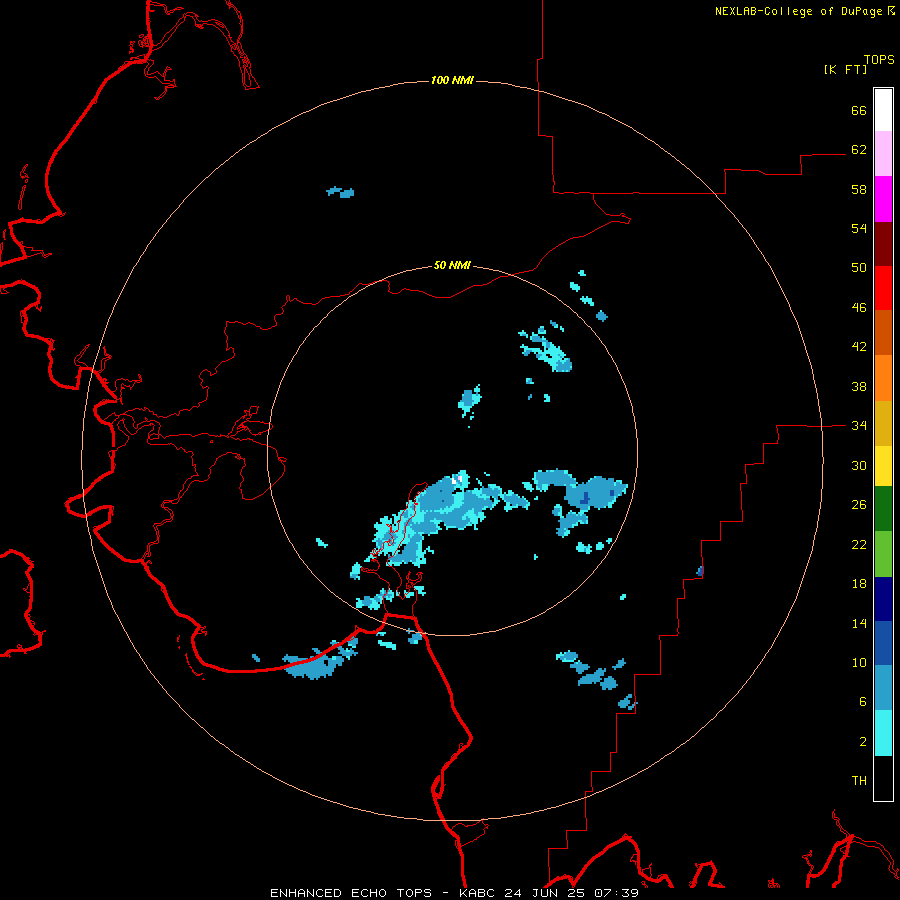Click the 100 NMI range ring label
This screenshot has height=900, width=900.
click(x=452, y=80)
